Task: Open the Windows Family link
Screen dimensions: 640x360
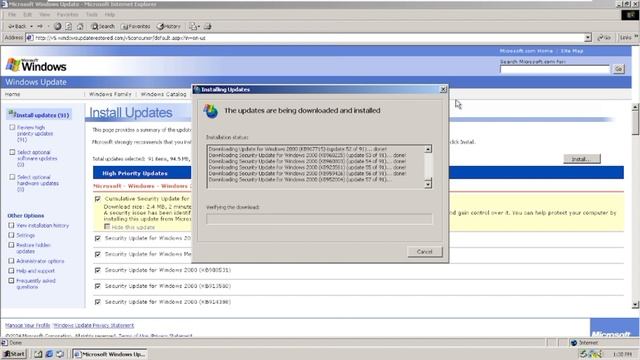Action: pos(110,94)
